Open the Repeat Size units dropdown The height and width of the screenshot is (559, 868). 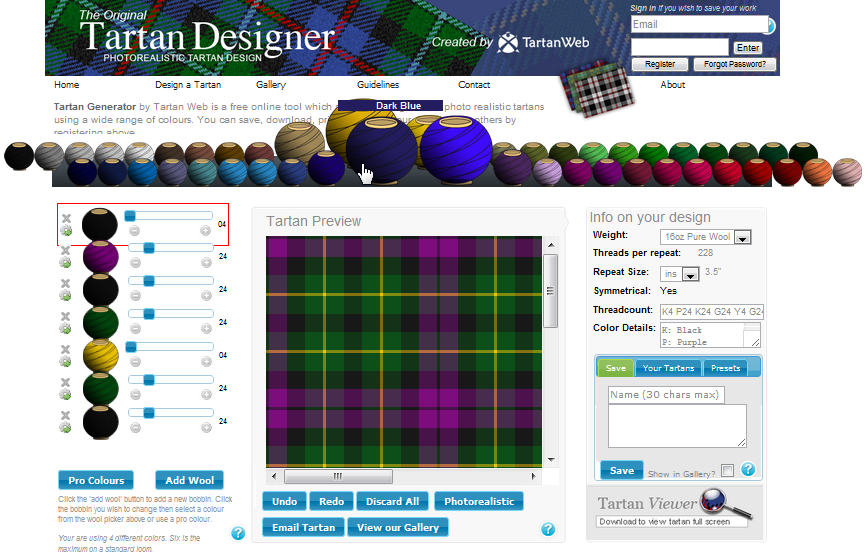pyautogui.click(x=690, y=275)
